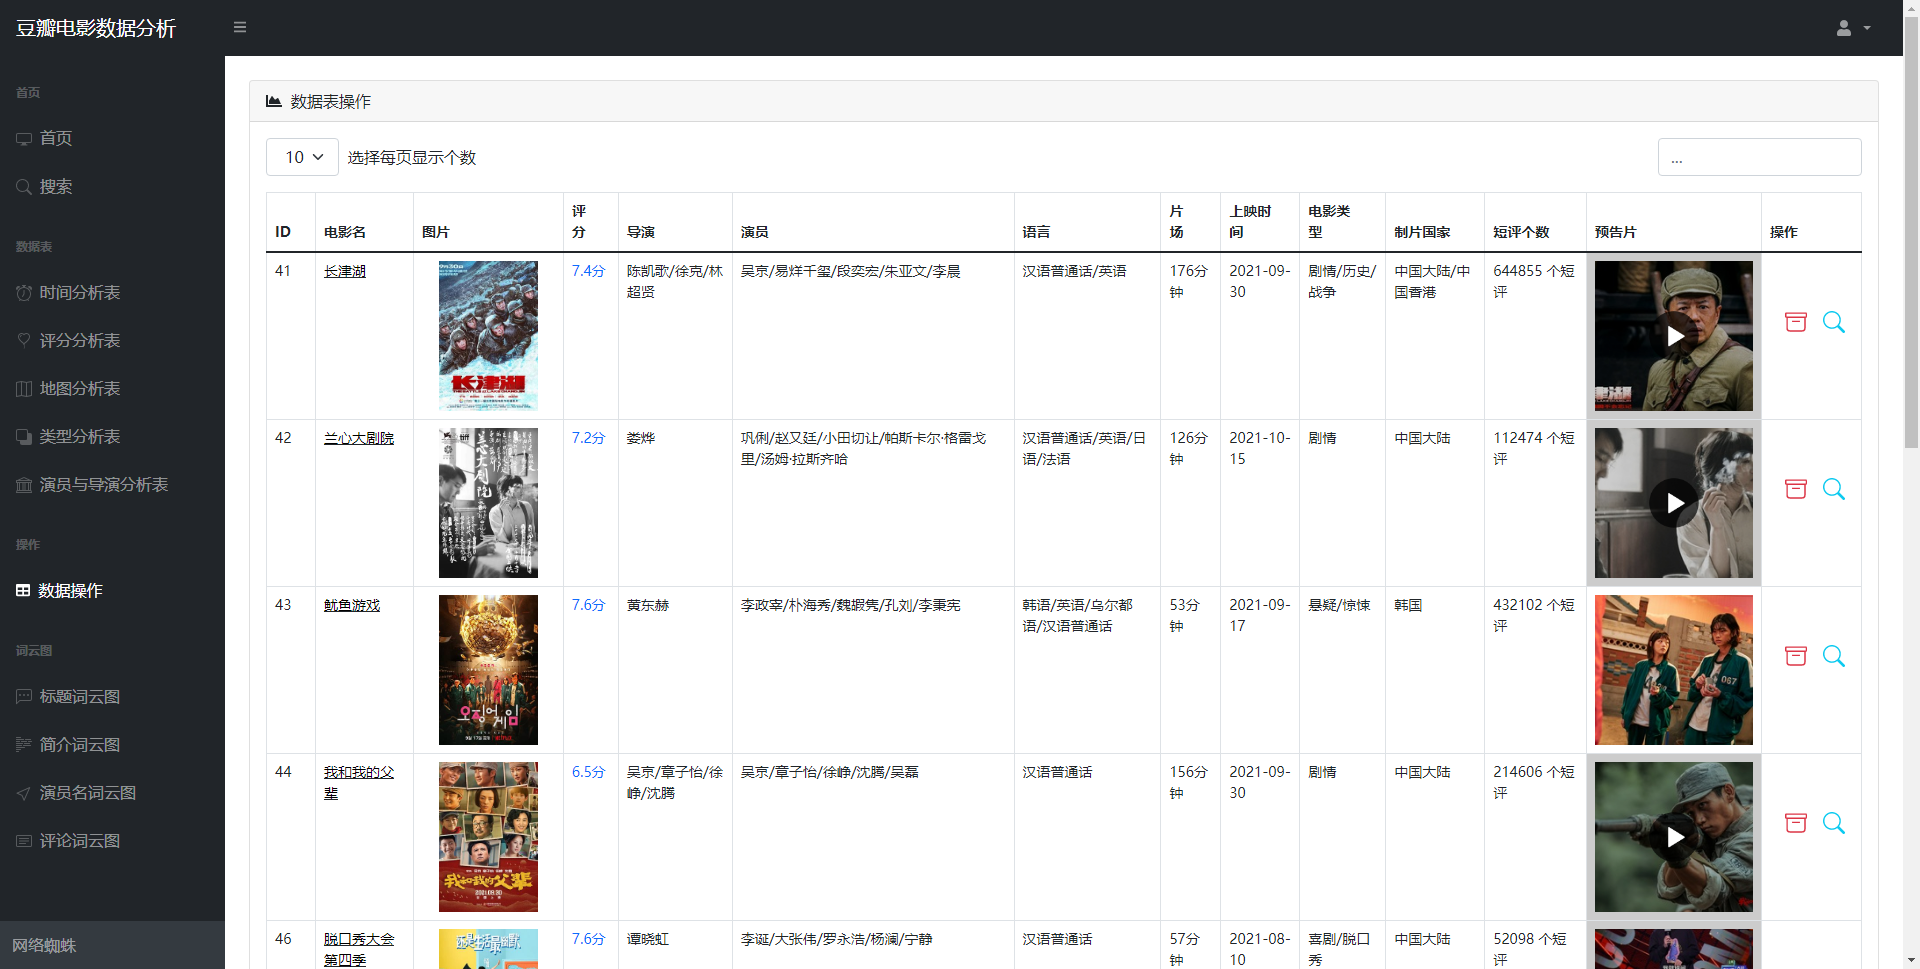This screenshot has height=969, width=1920.
Task: View 长津湖 details with magnifier icon
Action: (1834, 322)
